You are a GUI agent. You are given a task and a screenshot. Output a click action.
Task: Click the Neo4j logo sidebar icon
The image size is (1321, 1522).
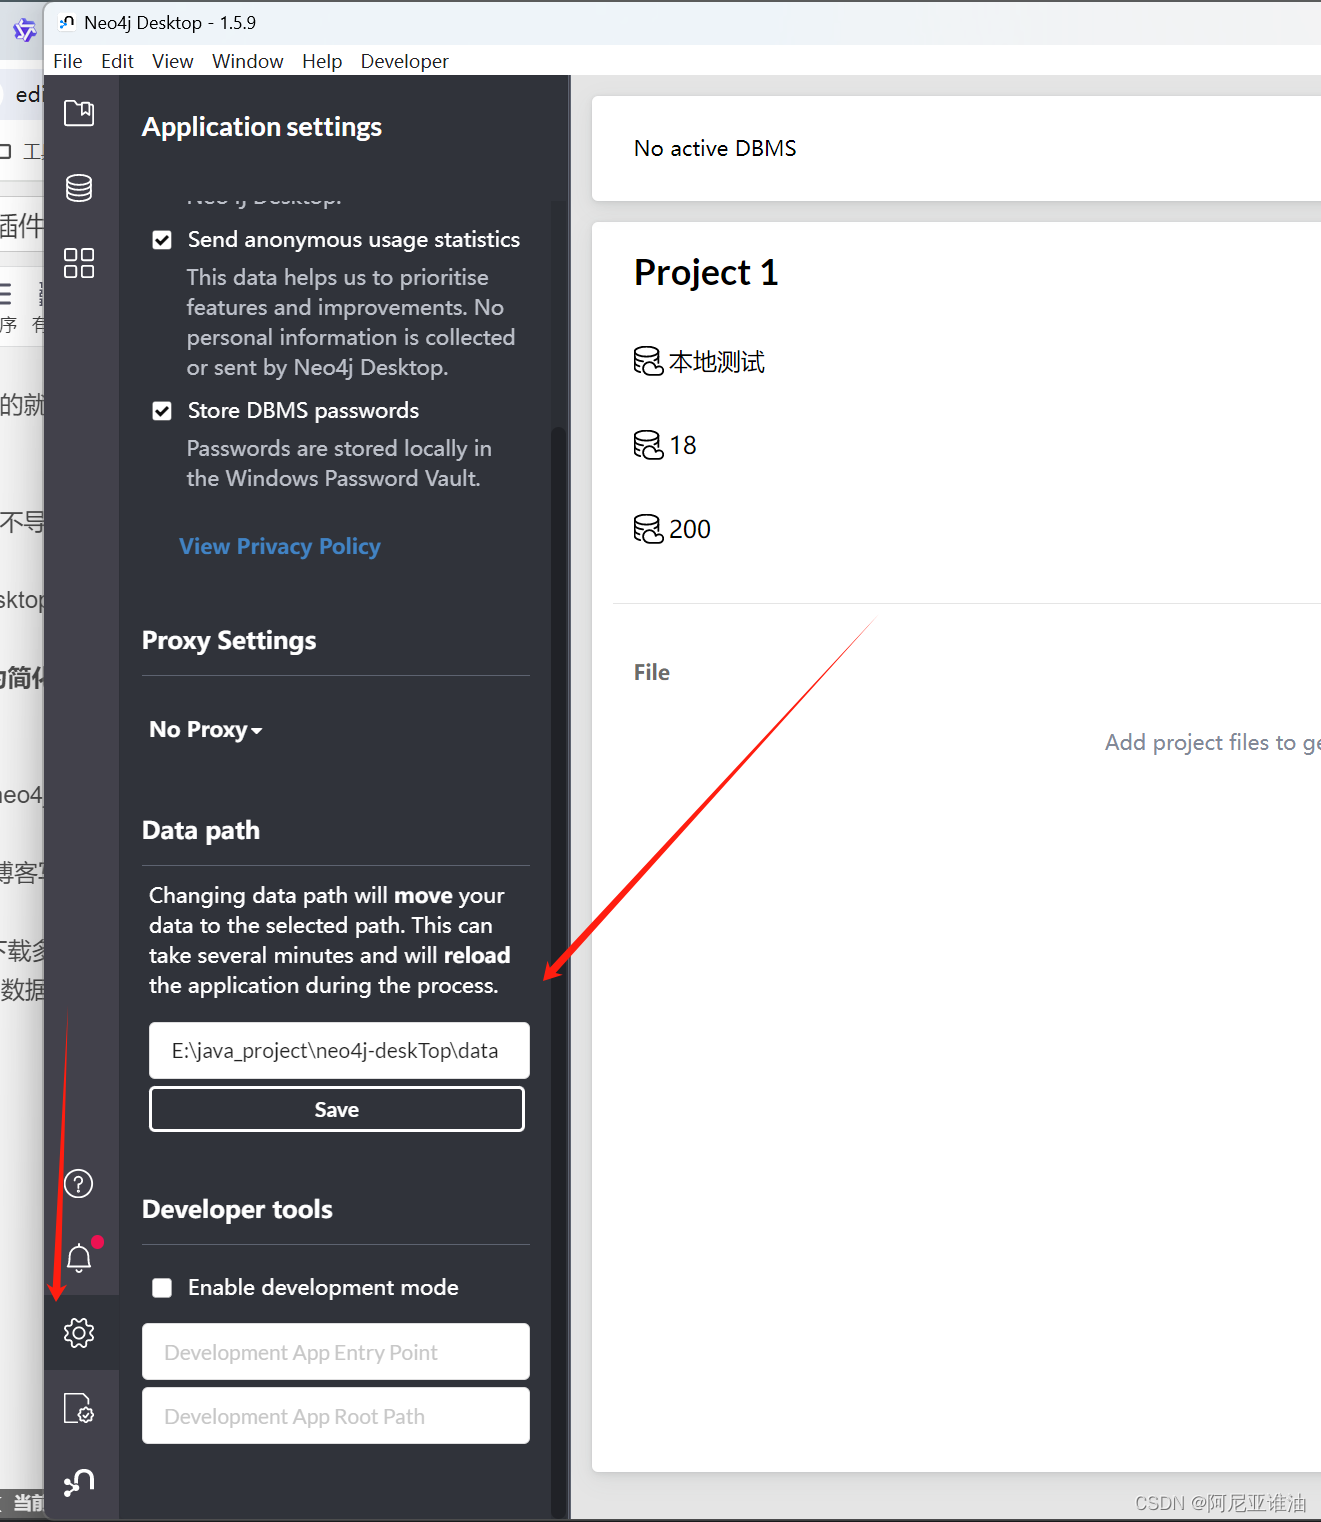tap(79, 1482)
